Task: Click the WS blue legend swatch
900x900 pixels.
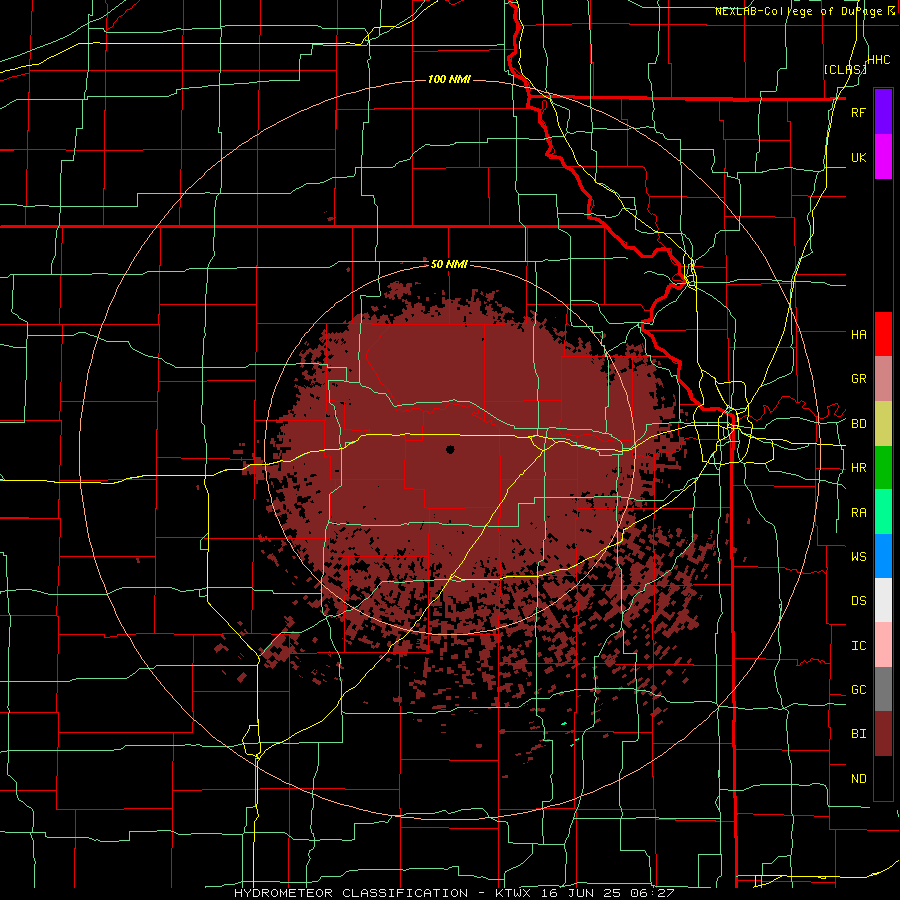Action: coord(883,556)
